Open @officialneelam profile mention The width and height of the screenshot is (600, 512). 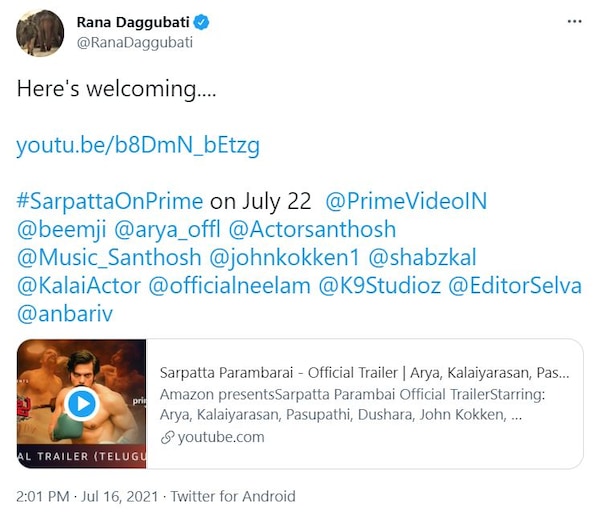coord(229,285)
